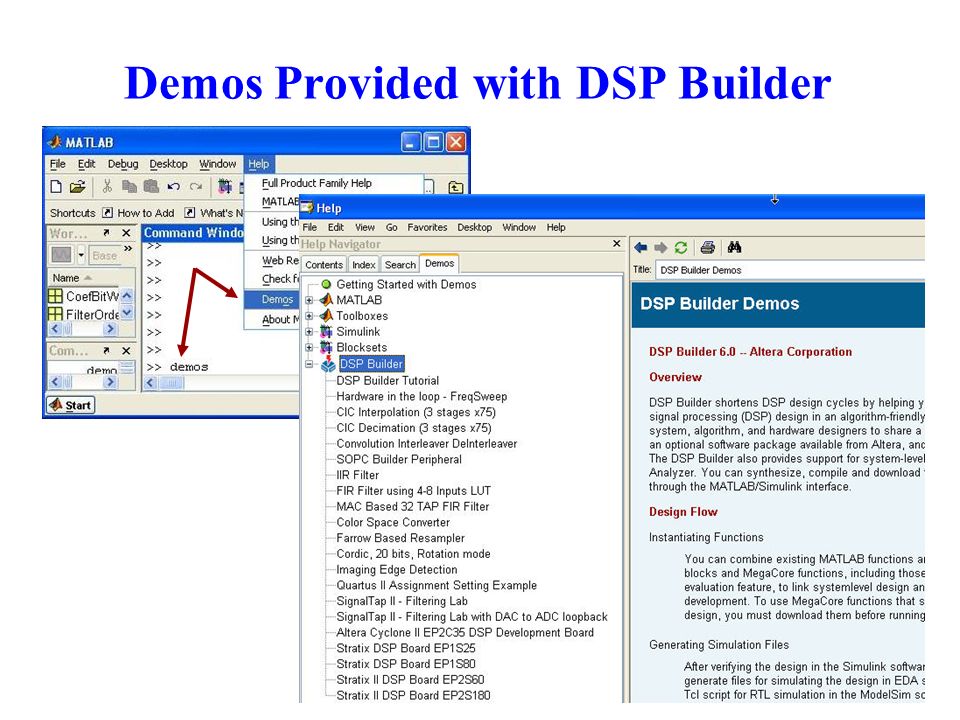The image size is (960, 720).
Task: Select the FilterOrde variable in Workspace
Action: coord(84,314)
